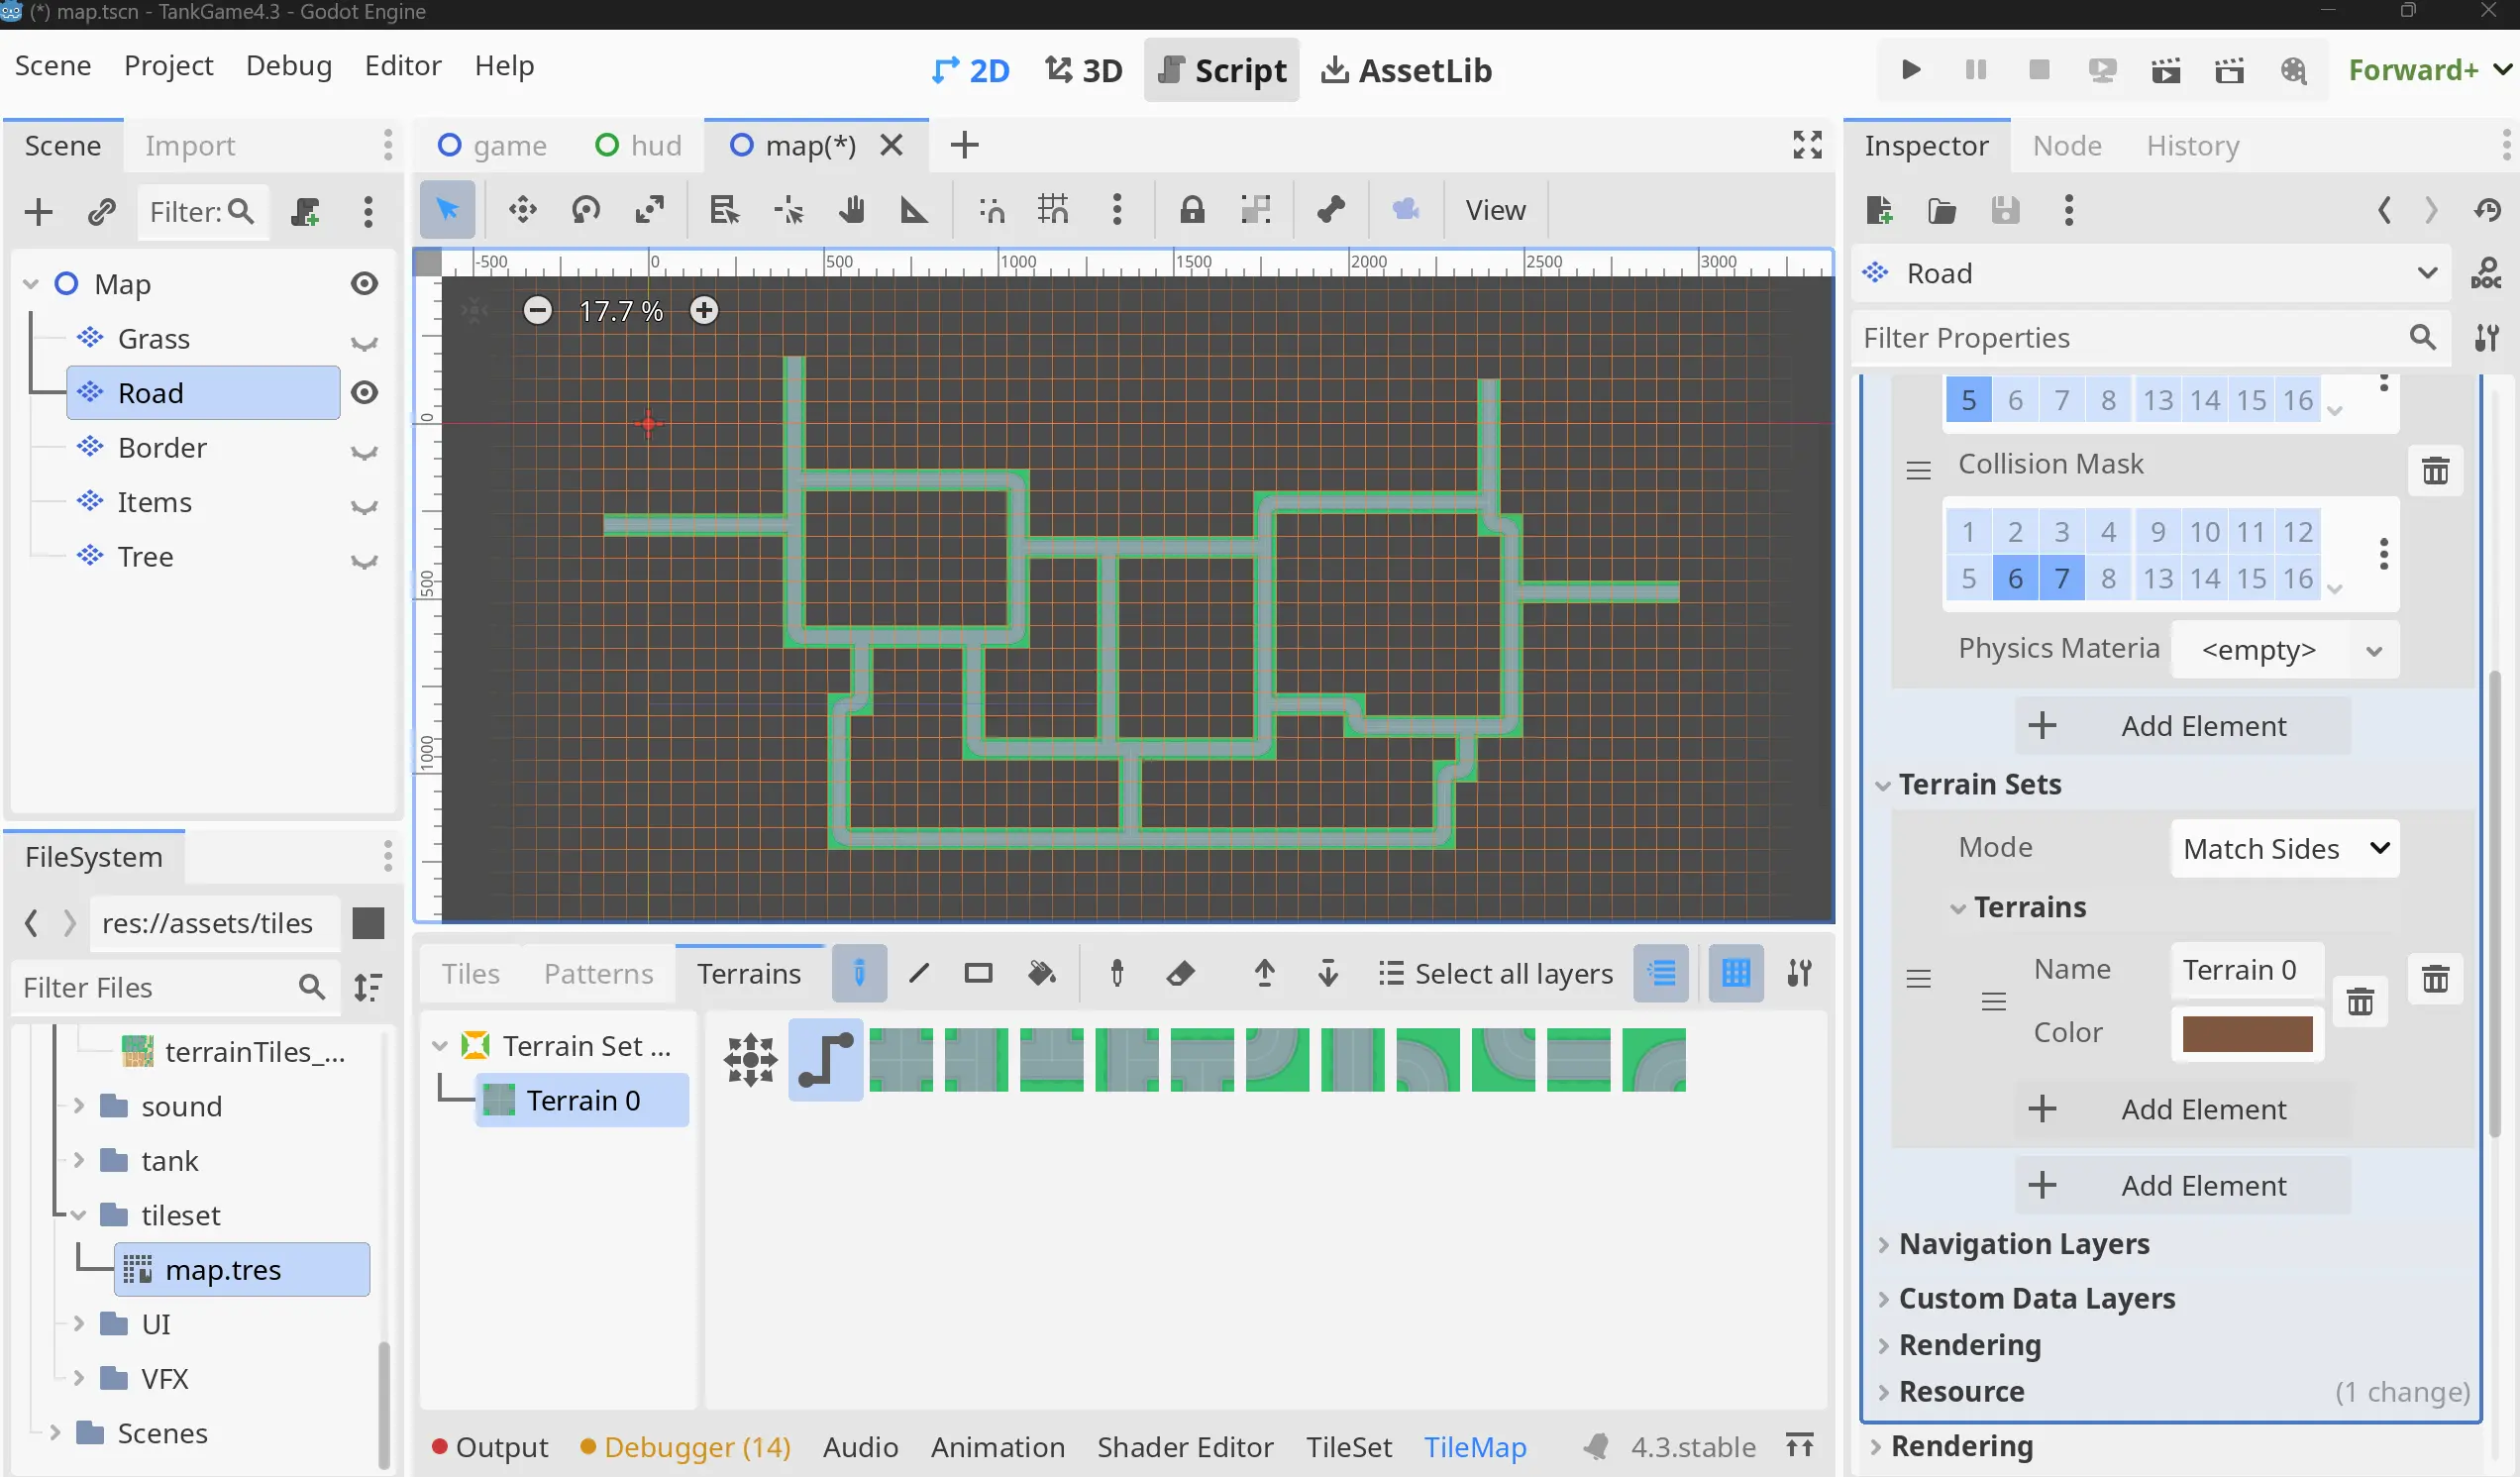The height and width of the screenshot is (1477, 2520).
Task: Open the AssetLib workspace
Action: (1406, 70)
